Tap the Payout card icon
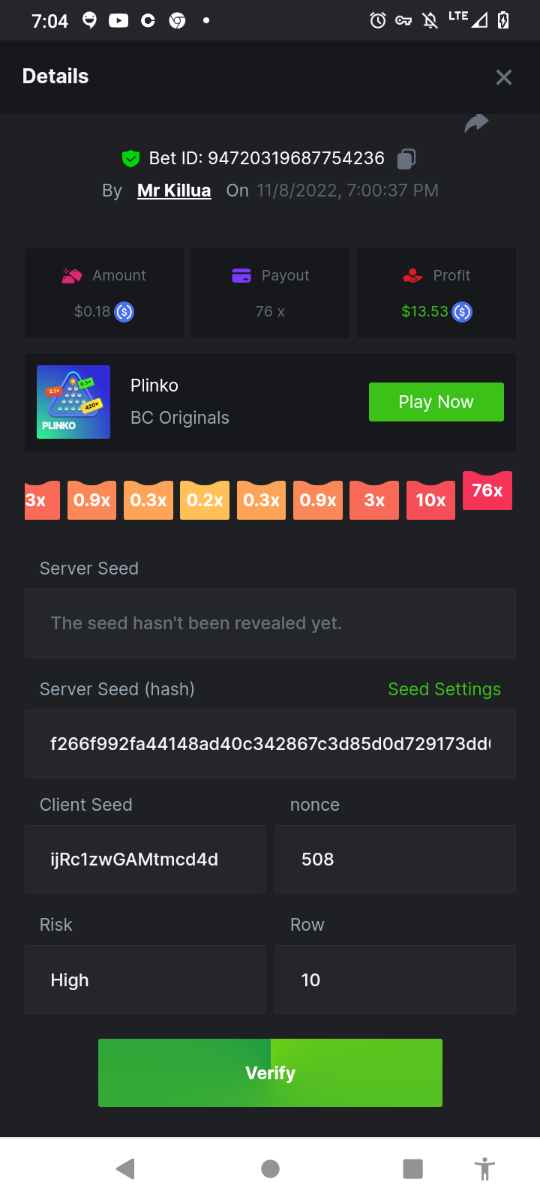Image resolution: width=540 pixels, height=1200 pixels. tap(241, 276)
